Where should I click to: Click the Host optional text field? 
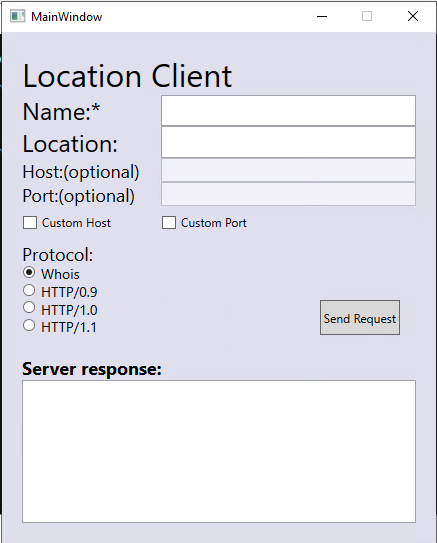click(288, 170)
